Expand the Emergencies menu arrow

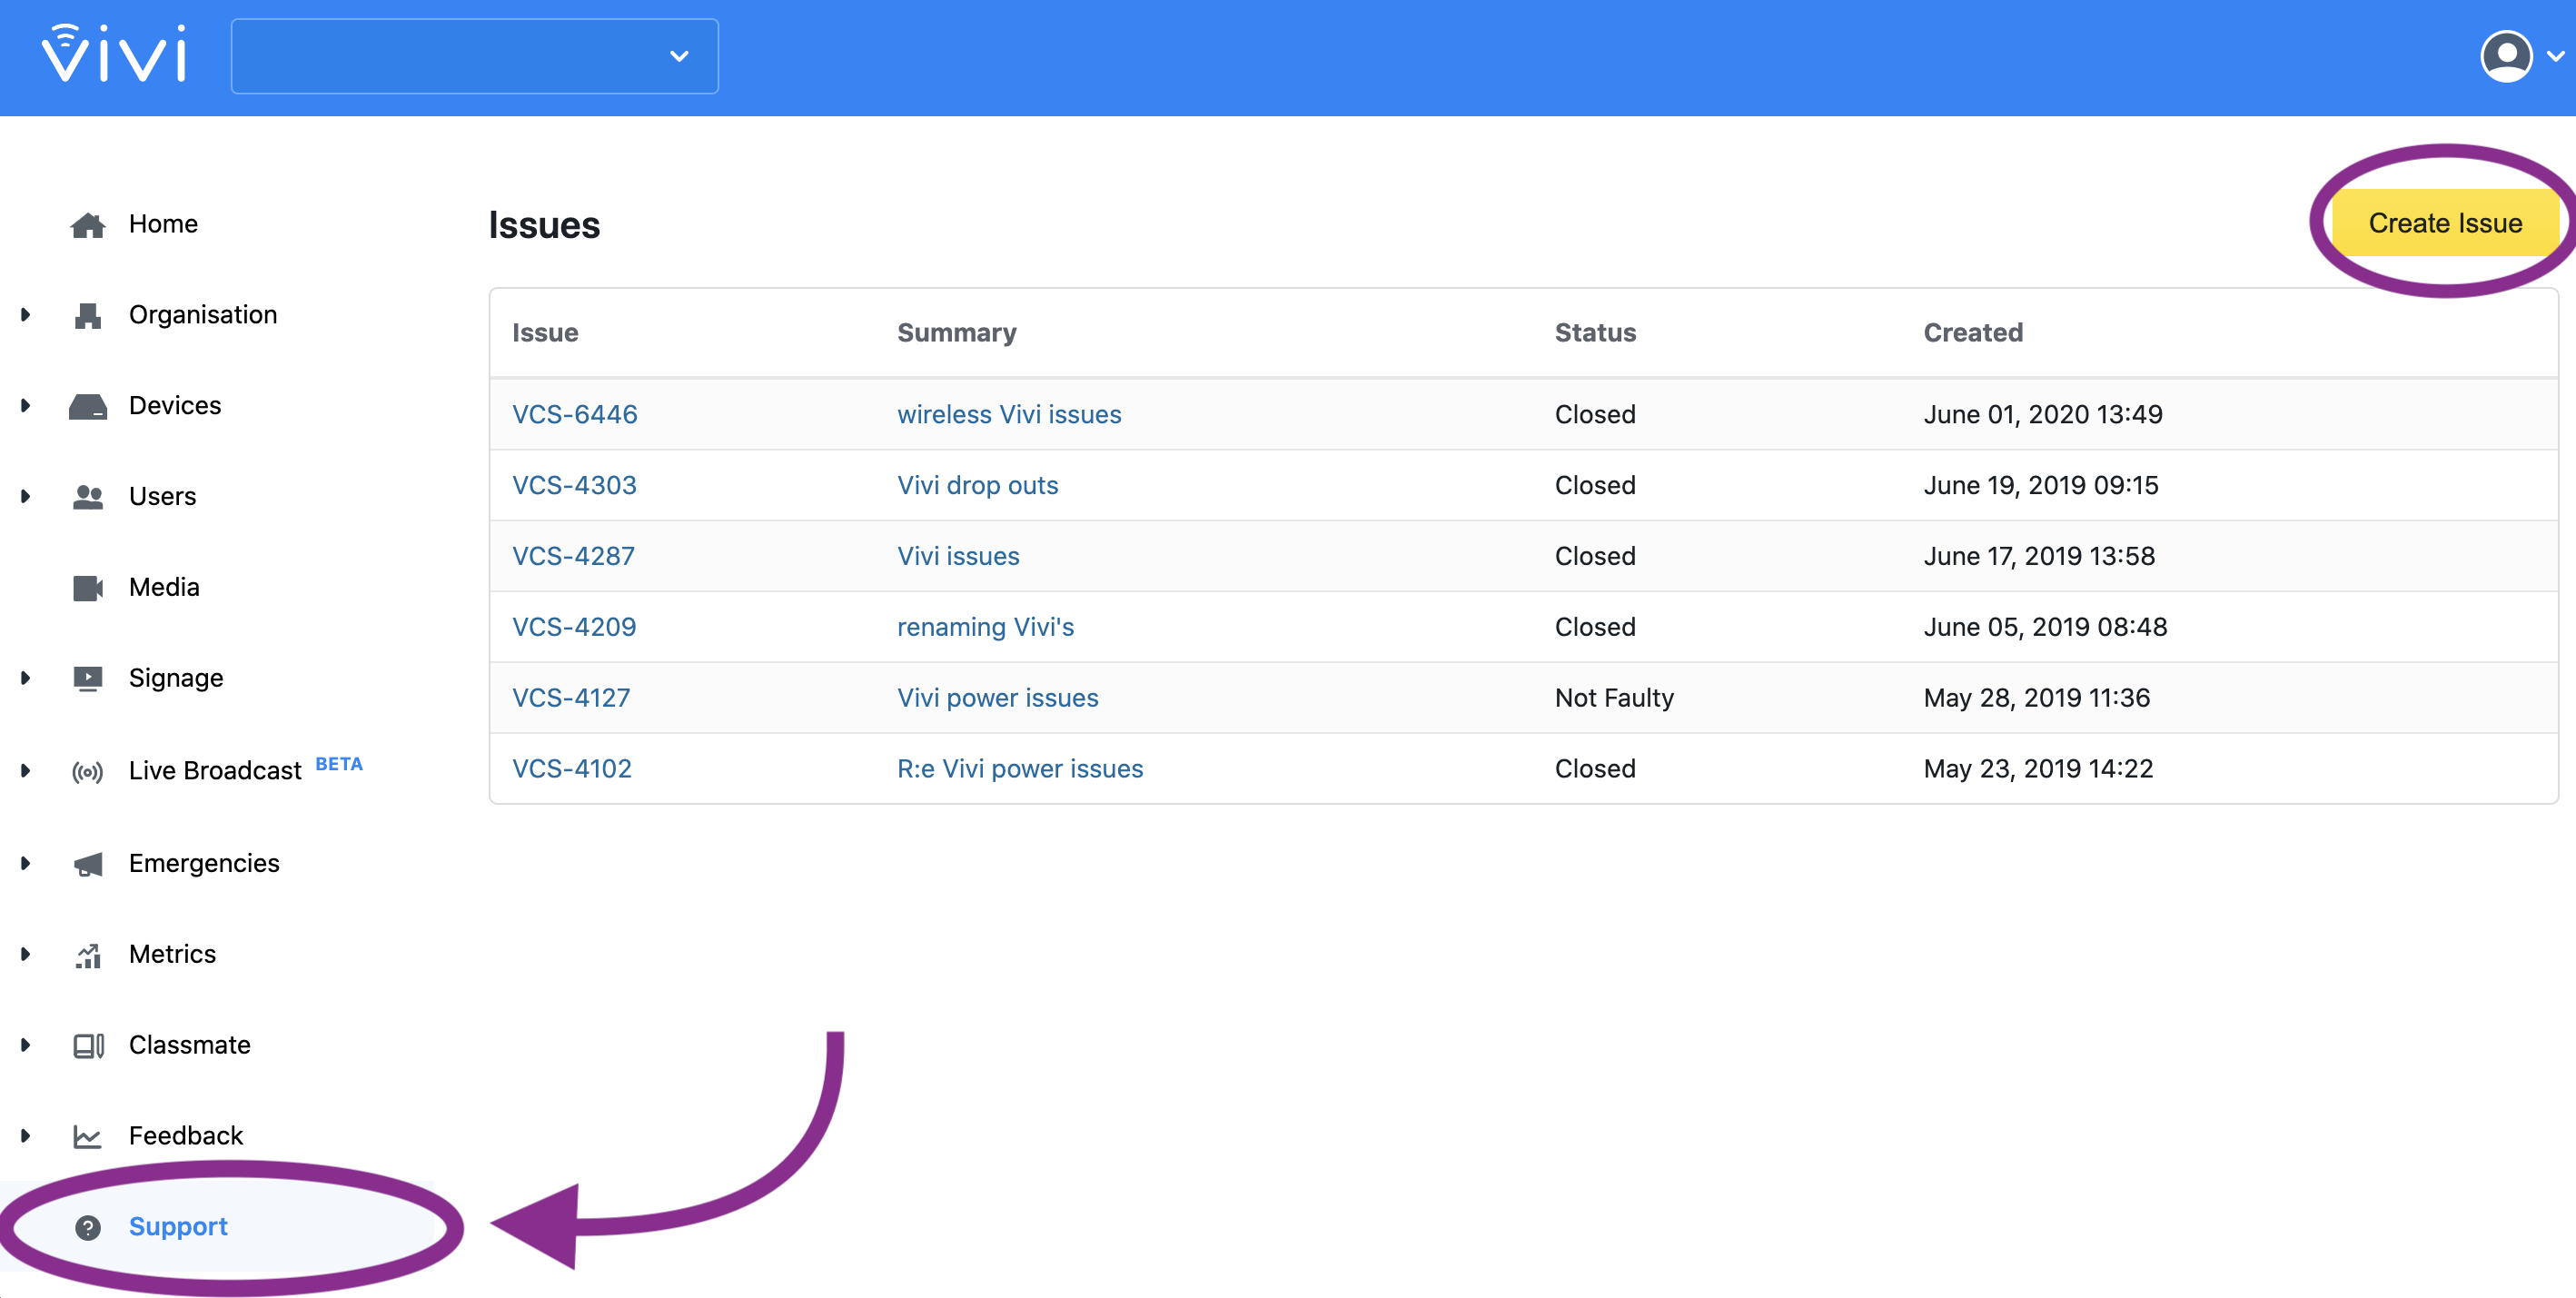point(26,864)
